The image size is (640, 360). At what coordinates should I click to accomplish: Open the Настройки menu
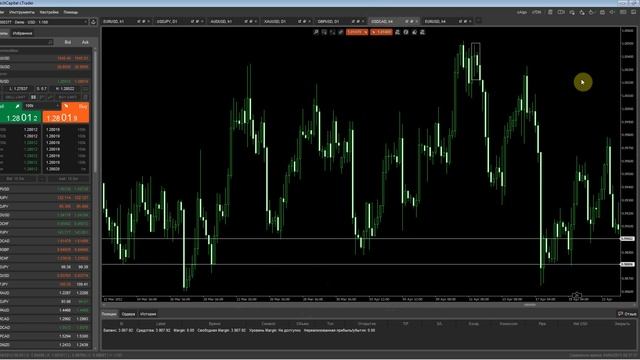click(x=49, y=12)
